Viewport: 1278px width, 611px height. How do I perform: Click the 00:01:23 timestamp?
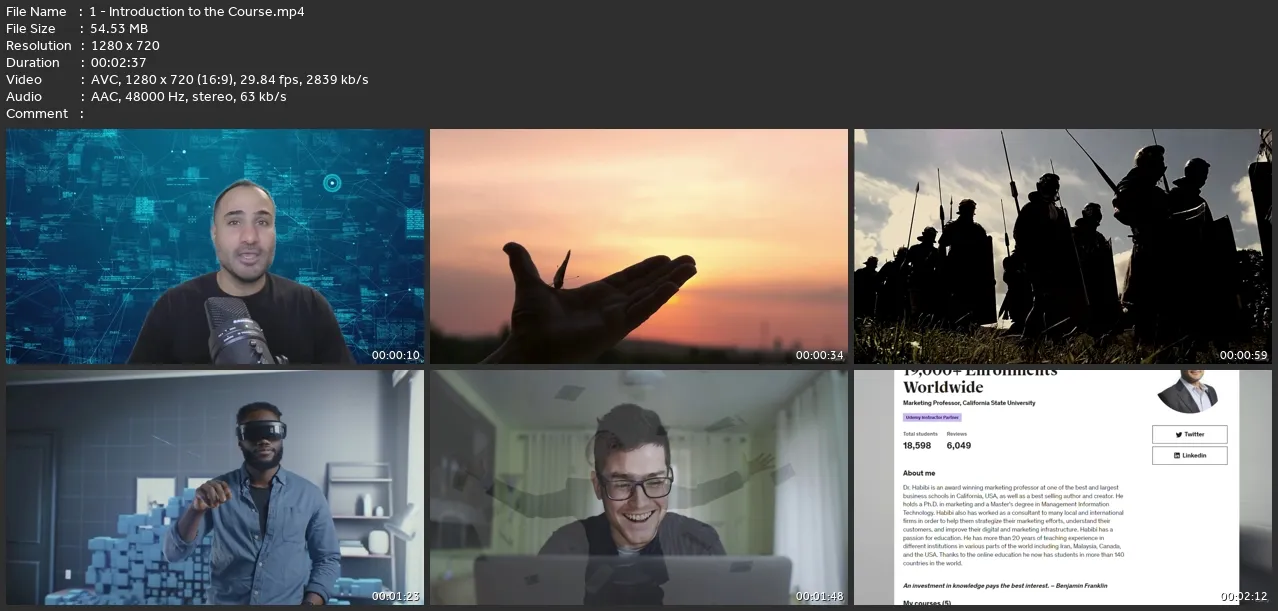click(396, 597)
